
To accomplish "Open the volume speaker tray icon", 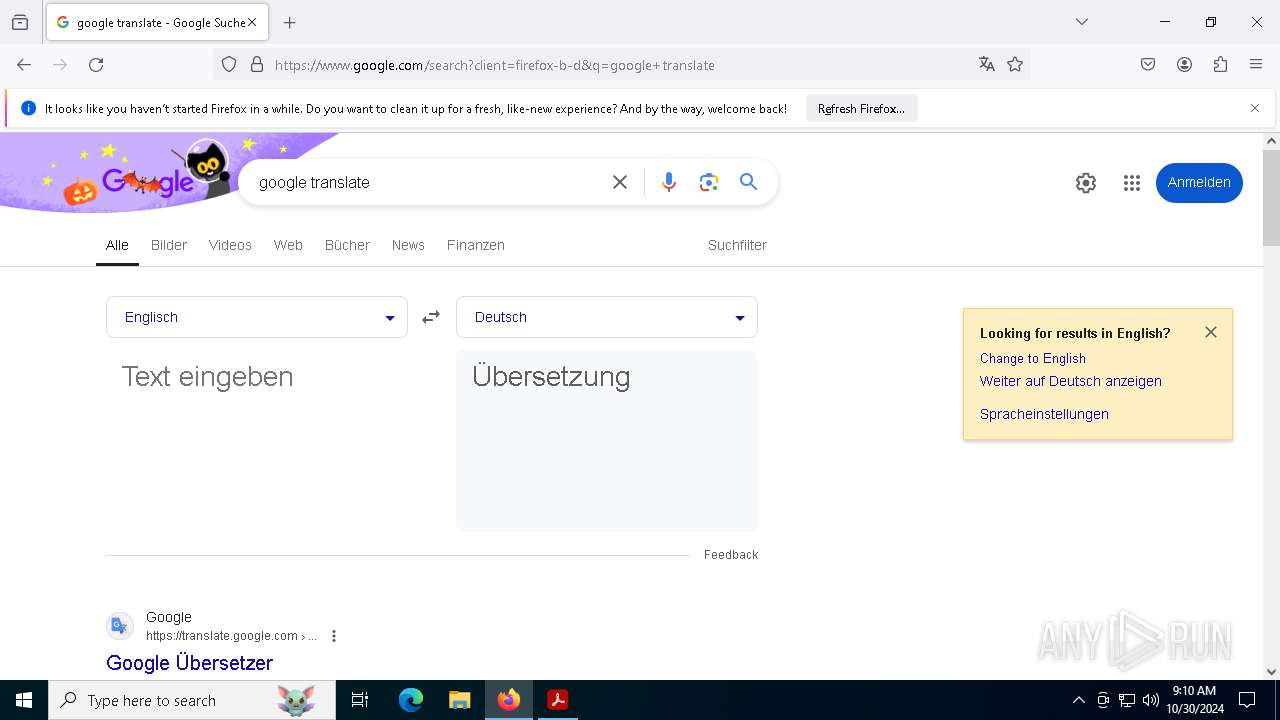I will pyautogui.click(x=1151, y=700).
